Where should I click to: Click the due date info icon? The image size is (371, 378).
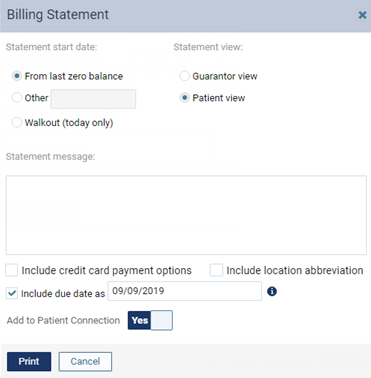[272, 292]
